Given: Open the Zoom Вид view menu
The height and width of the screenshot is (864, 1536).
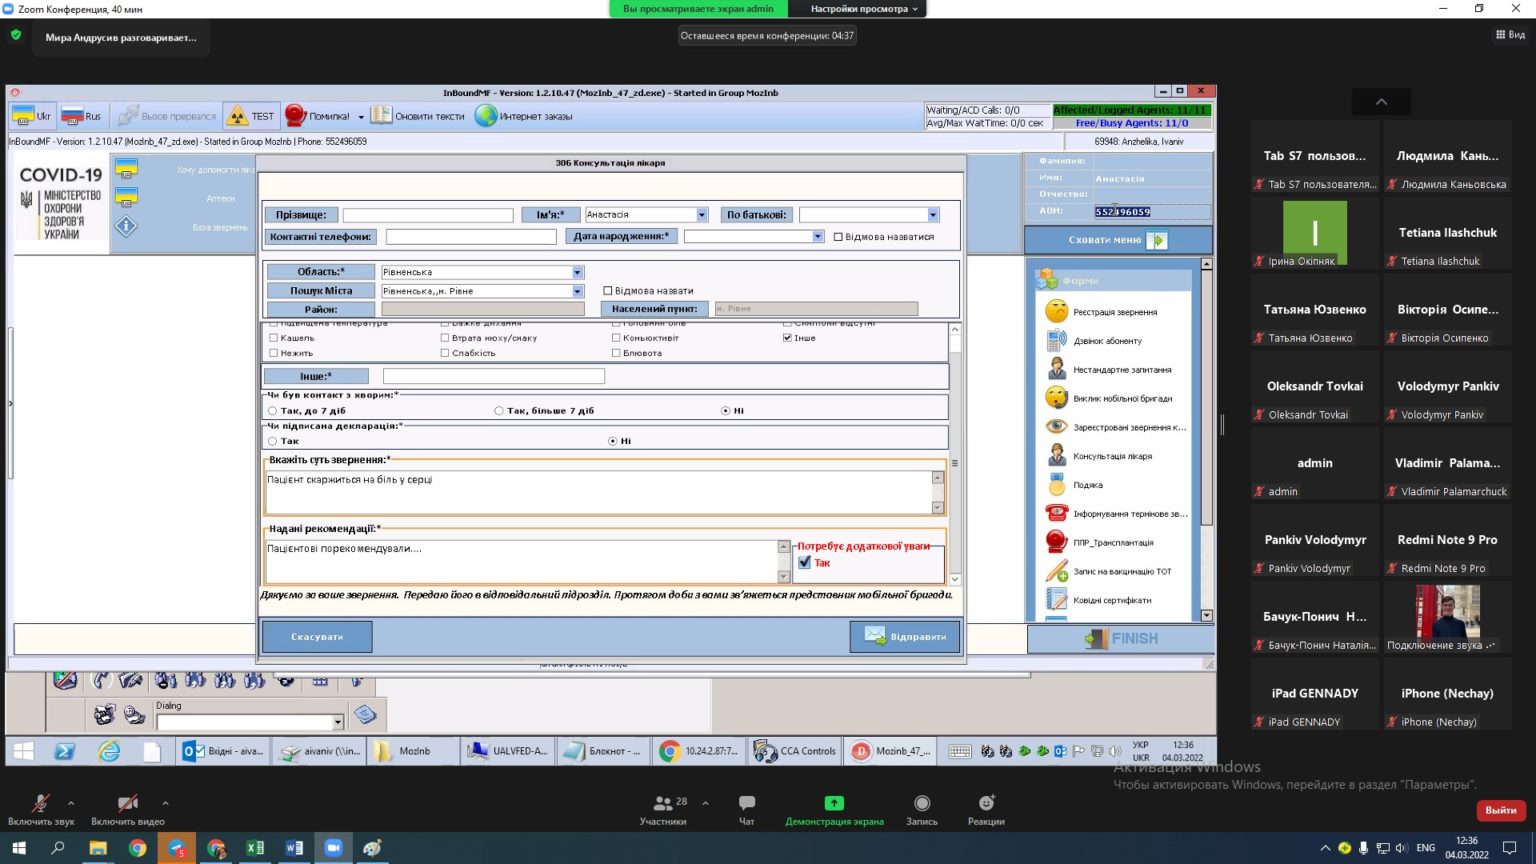Looking at the screenshot, I should [1511, 35].
